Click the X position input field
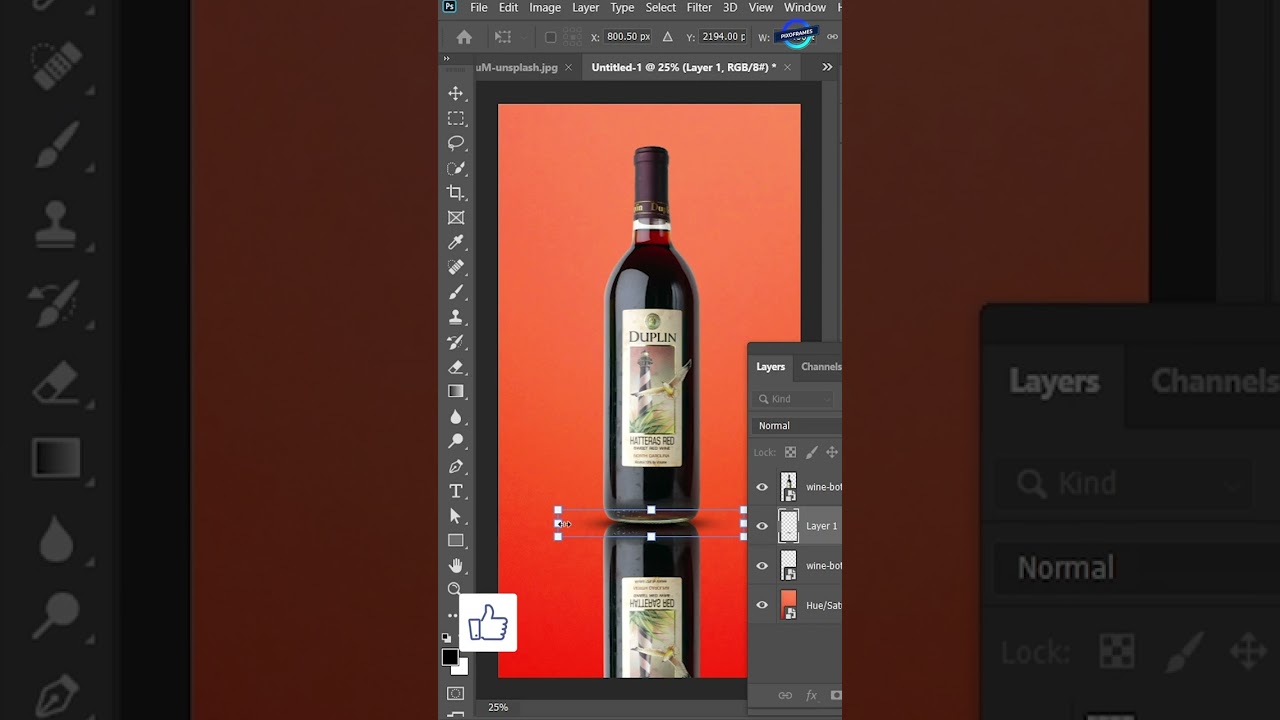The height and width of the screenshot is (720, 1280). [x=628, y=37]
